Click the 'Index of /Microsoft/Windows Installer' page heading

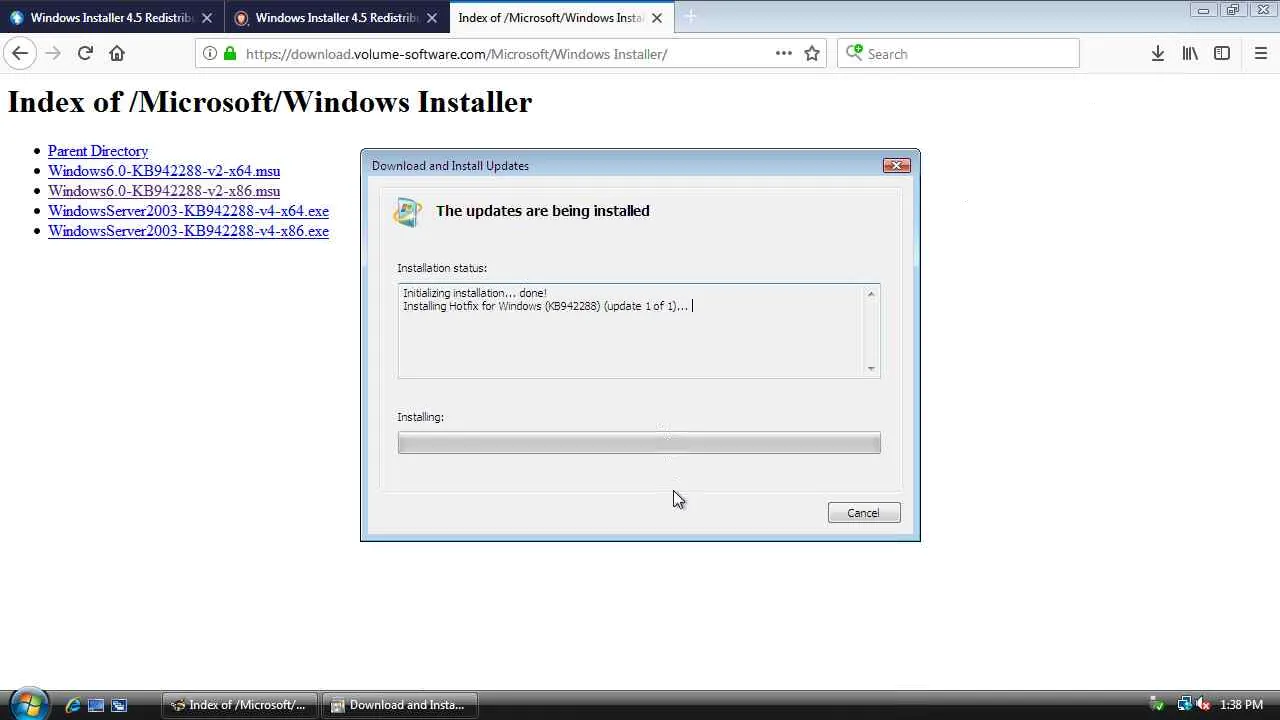point(270,102)
